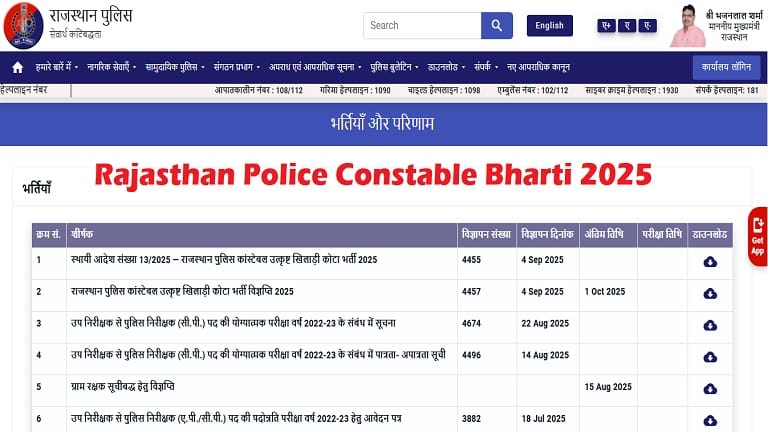Expand नागरिक सेवाएँ menu
768x432 pixels.
[111, 67]
